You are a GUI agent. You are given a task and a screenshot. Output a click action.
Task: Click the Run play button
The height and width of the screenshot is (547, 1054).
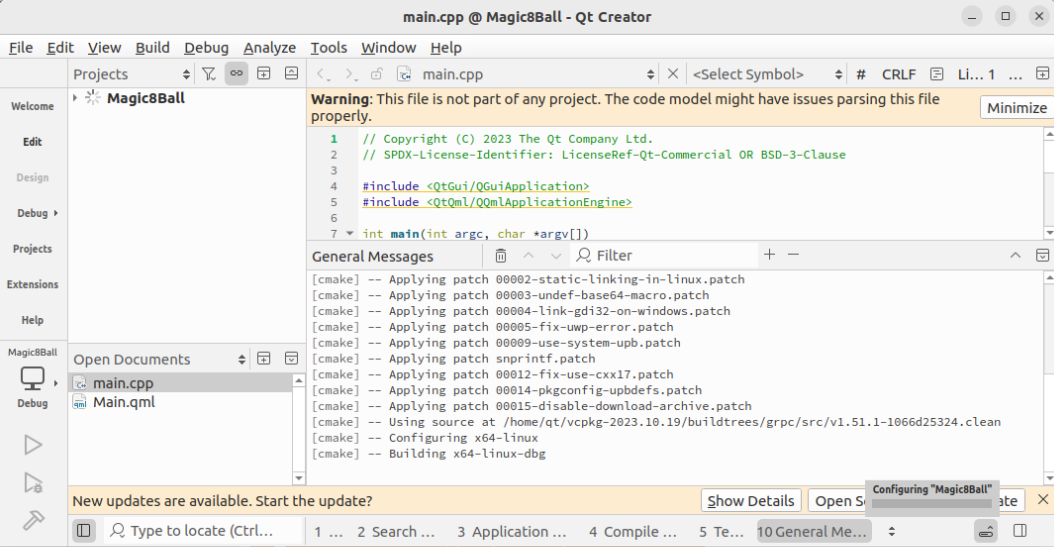32,445
